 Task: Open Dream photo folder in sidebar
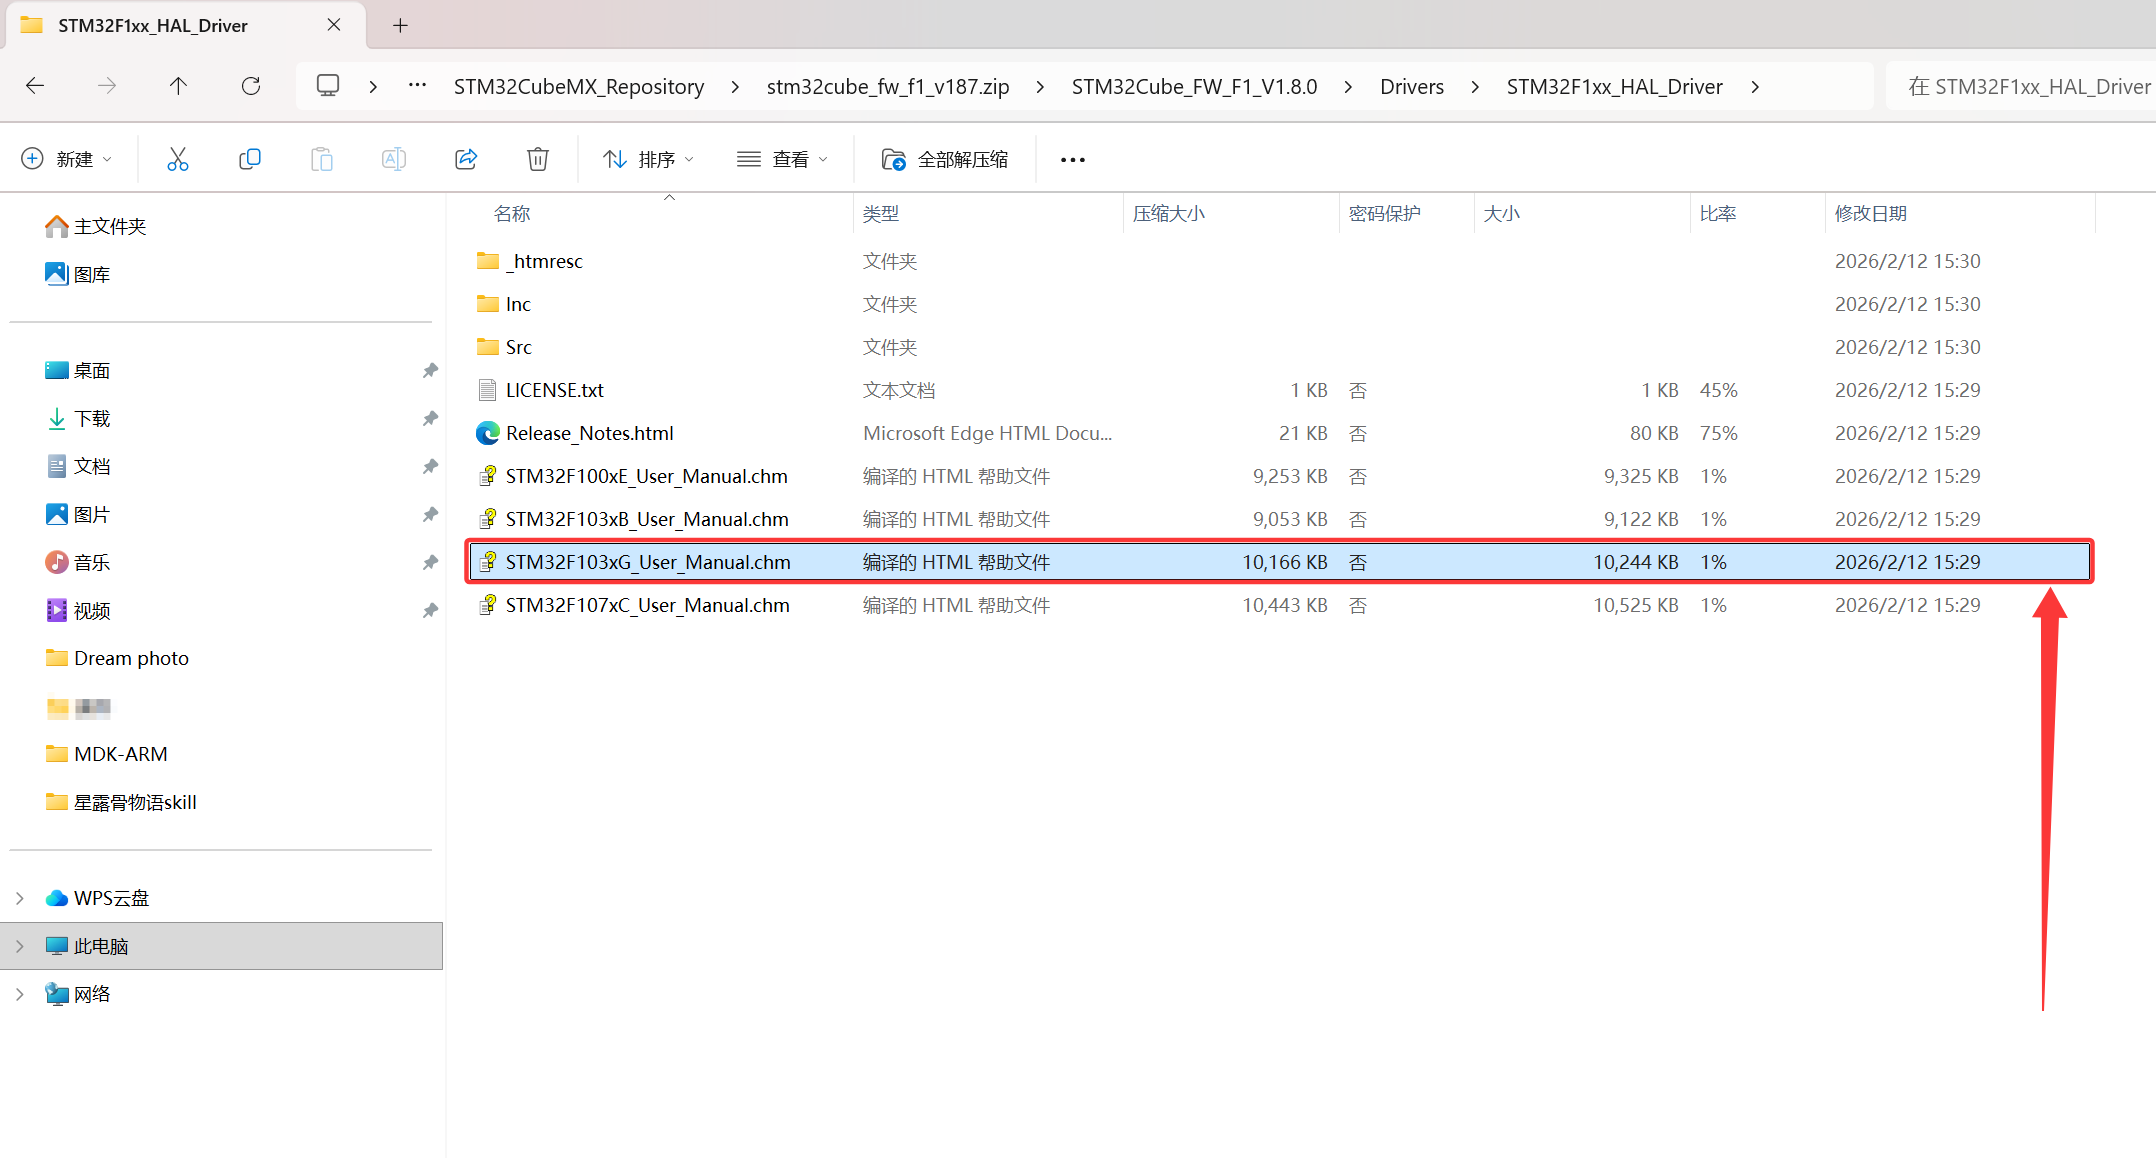click(117, 659)
